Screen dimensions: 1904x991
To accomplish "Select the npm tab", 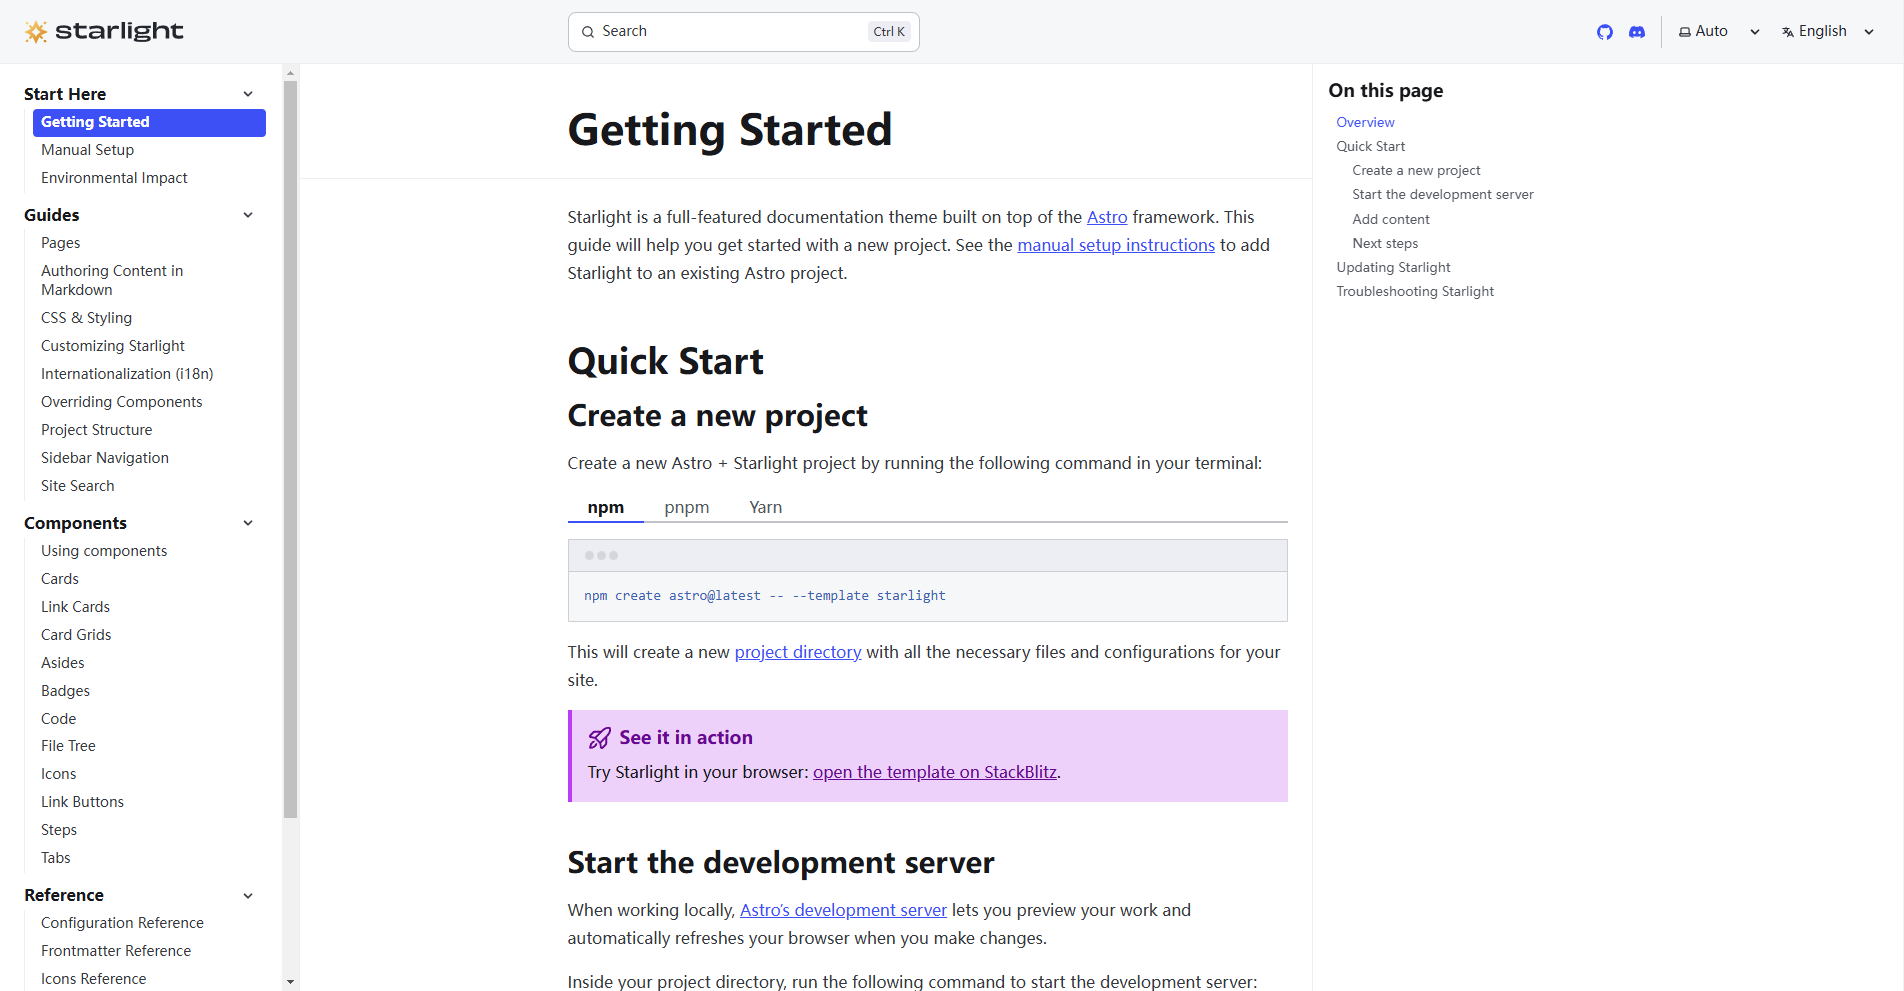I will coord(606,507).
